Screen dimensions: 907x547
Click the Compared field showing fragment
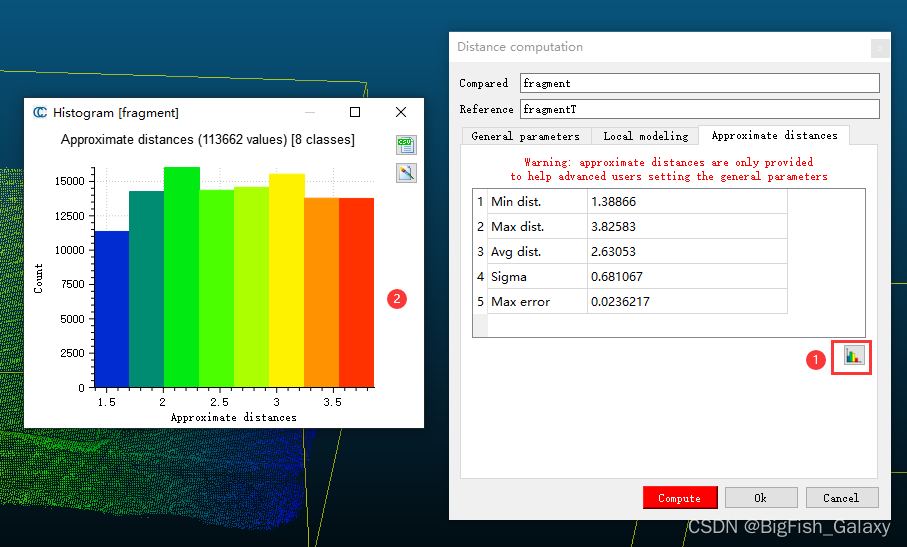[x=699, y=83]
